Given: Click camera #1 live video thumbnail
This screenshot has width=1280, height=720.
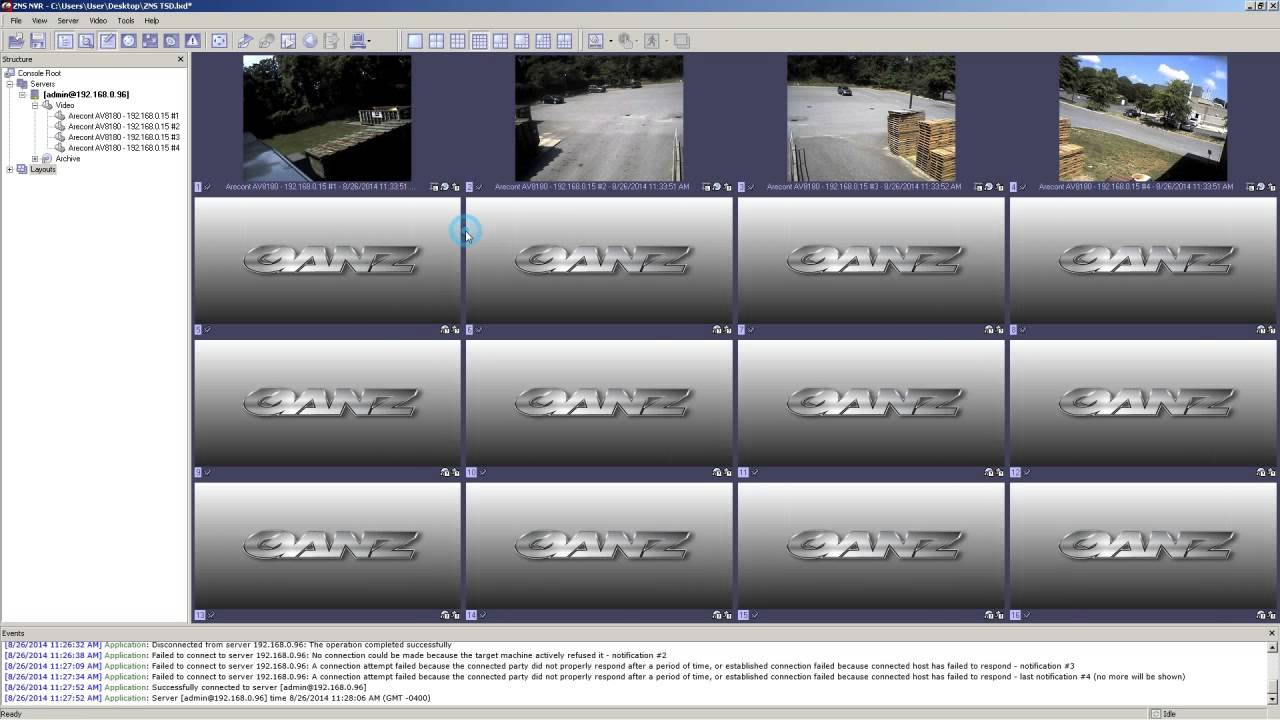Looking at the screenshot, I should 327,118.
